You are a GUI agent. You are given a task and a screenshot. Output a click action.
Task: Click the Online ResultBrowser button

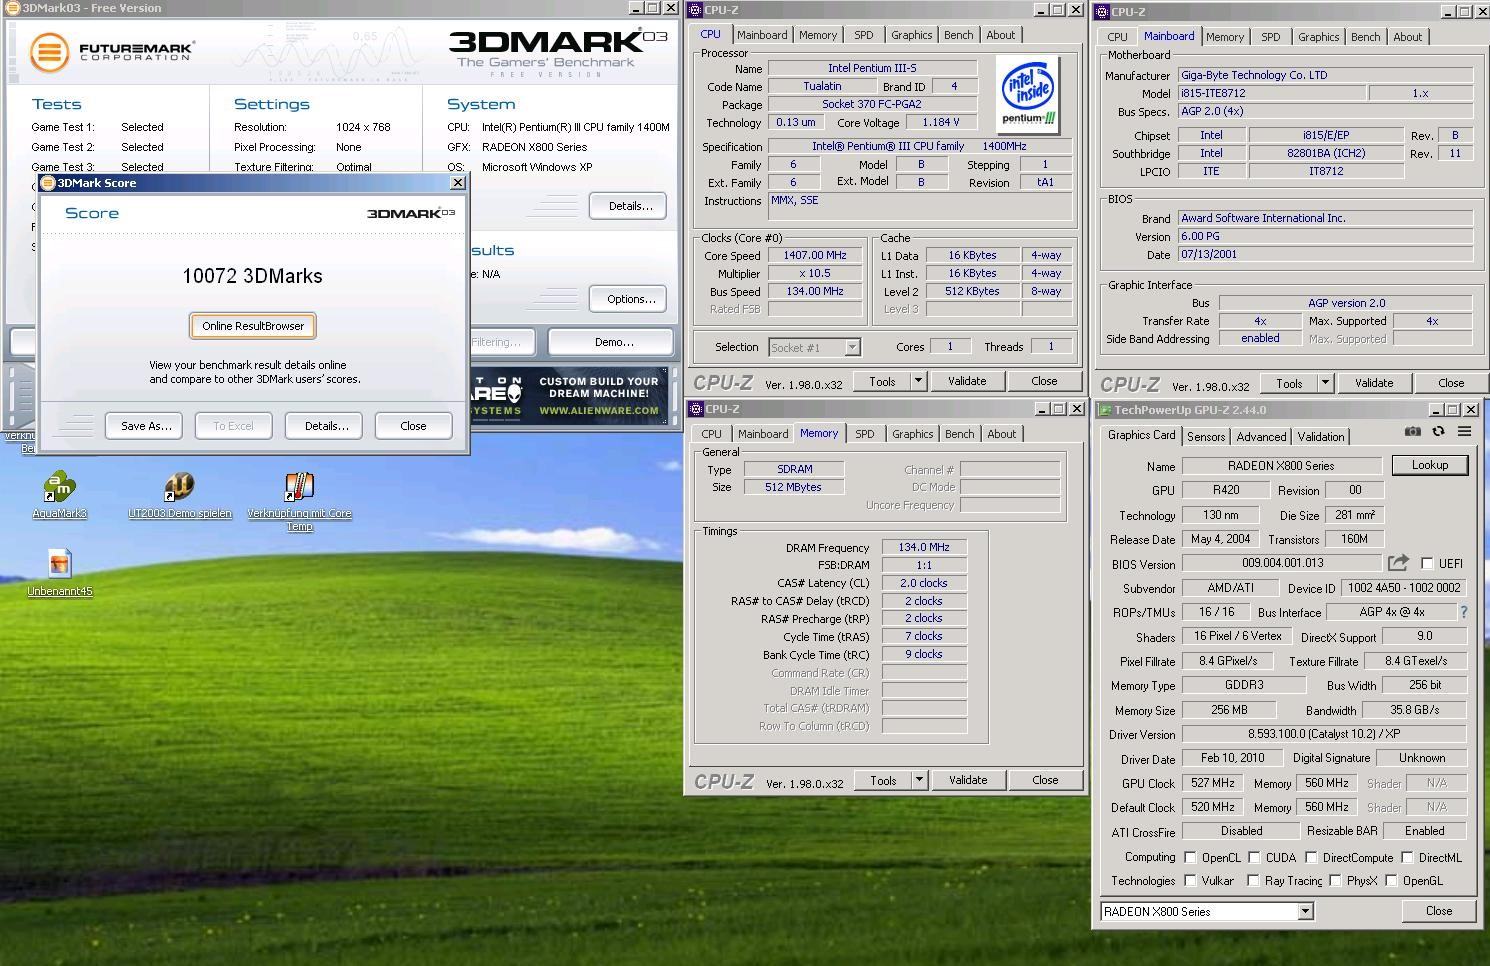coord(253,326)
